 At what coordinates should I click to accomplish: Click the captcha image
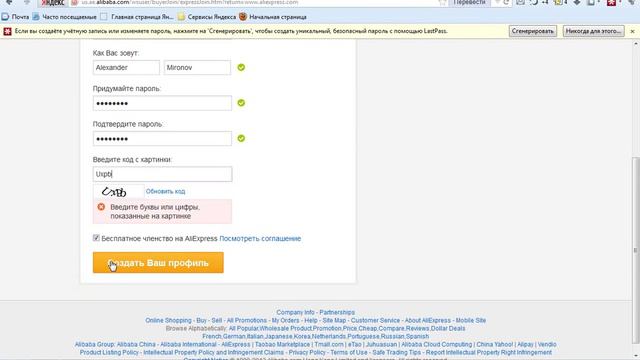118,191
